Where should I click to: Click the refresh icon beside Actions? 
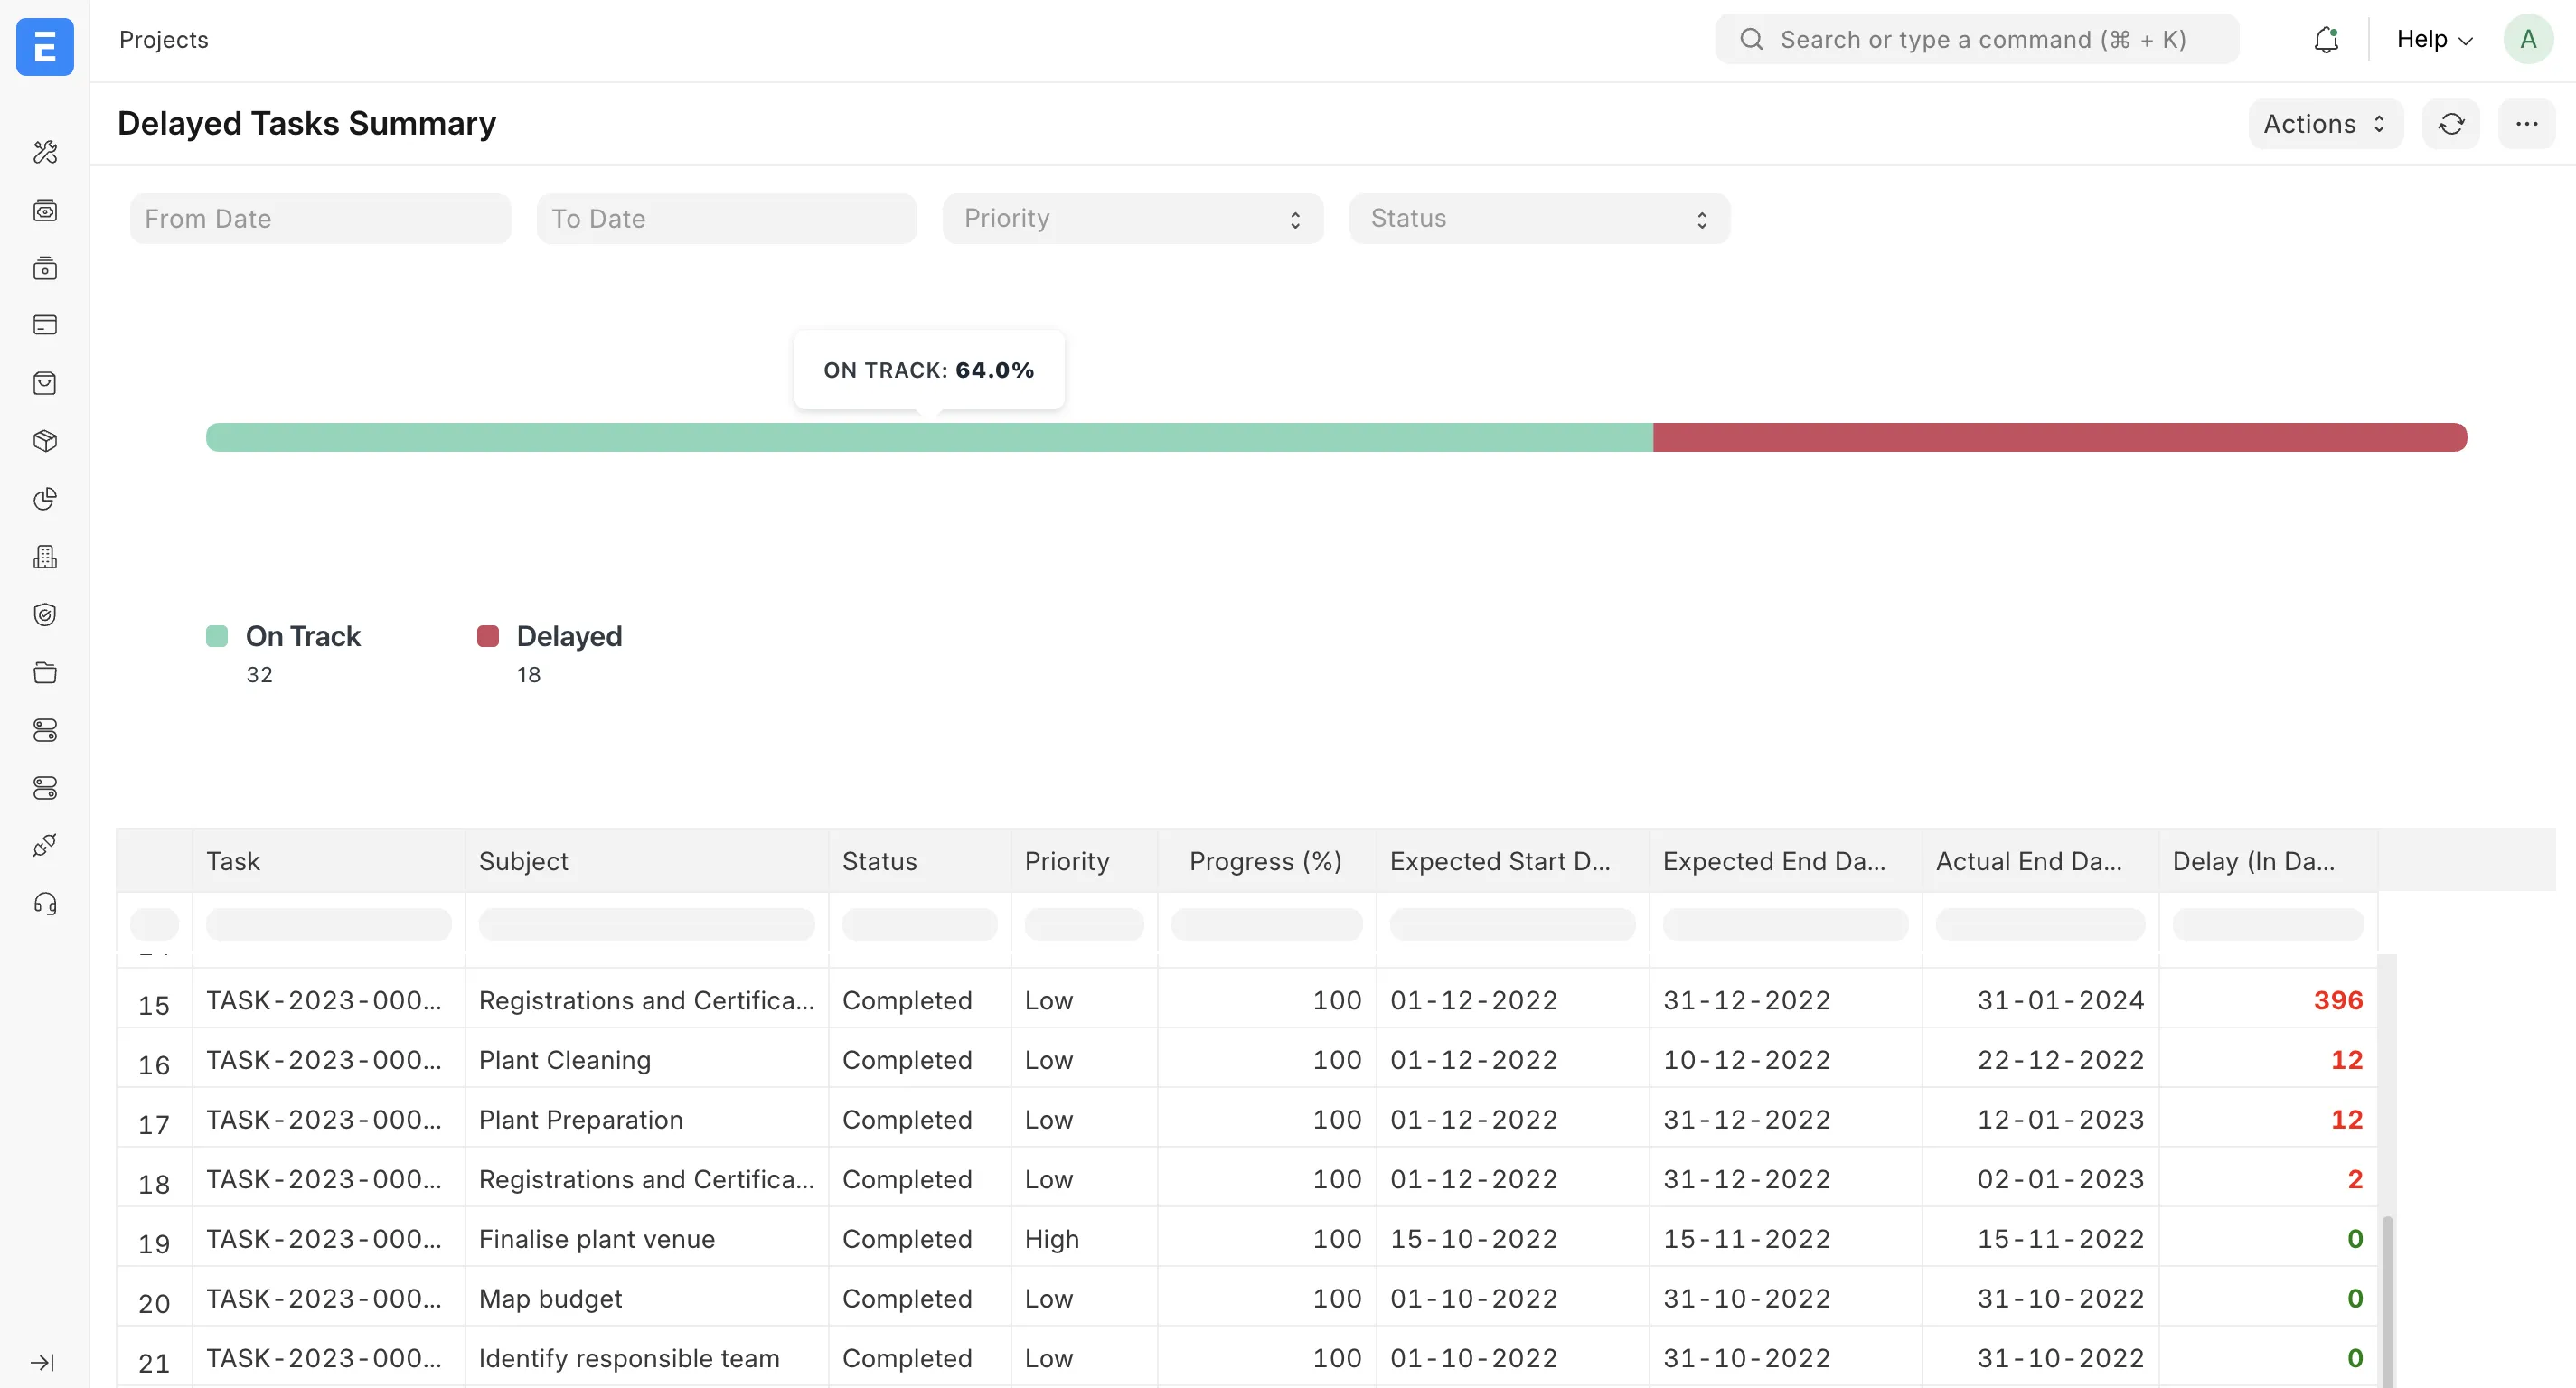coord(2452,124)
